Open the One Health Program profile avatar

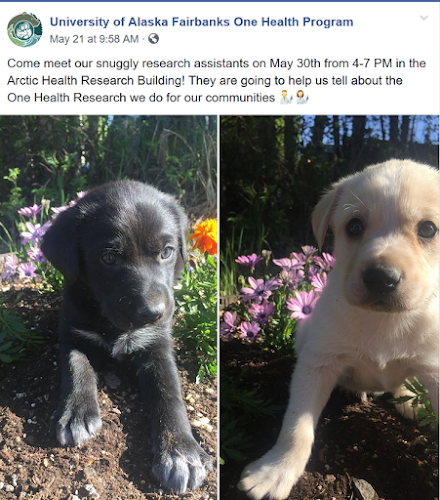coord(25,30)
